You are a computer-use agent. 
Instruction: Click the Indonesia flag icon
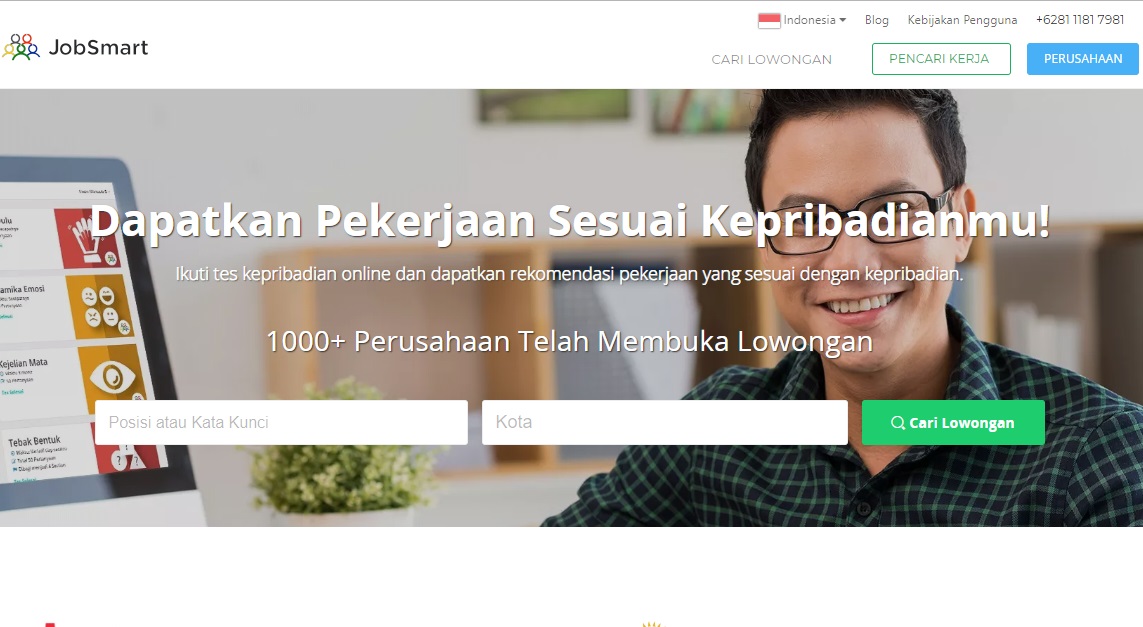click(x=769, y=20)
